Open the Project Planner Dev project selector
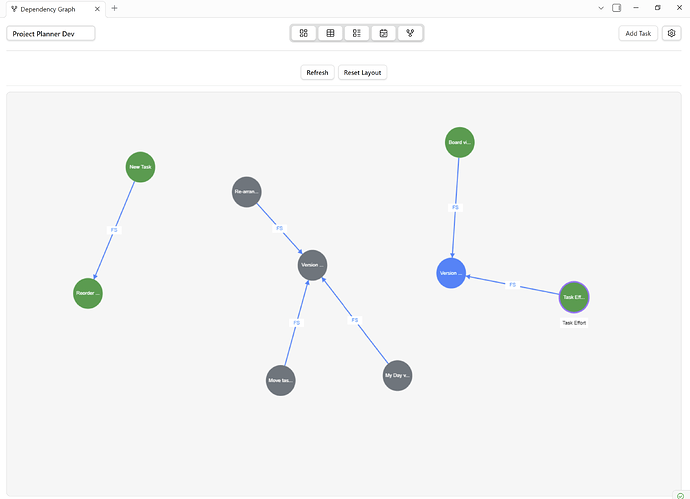 tap(51, 33)
